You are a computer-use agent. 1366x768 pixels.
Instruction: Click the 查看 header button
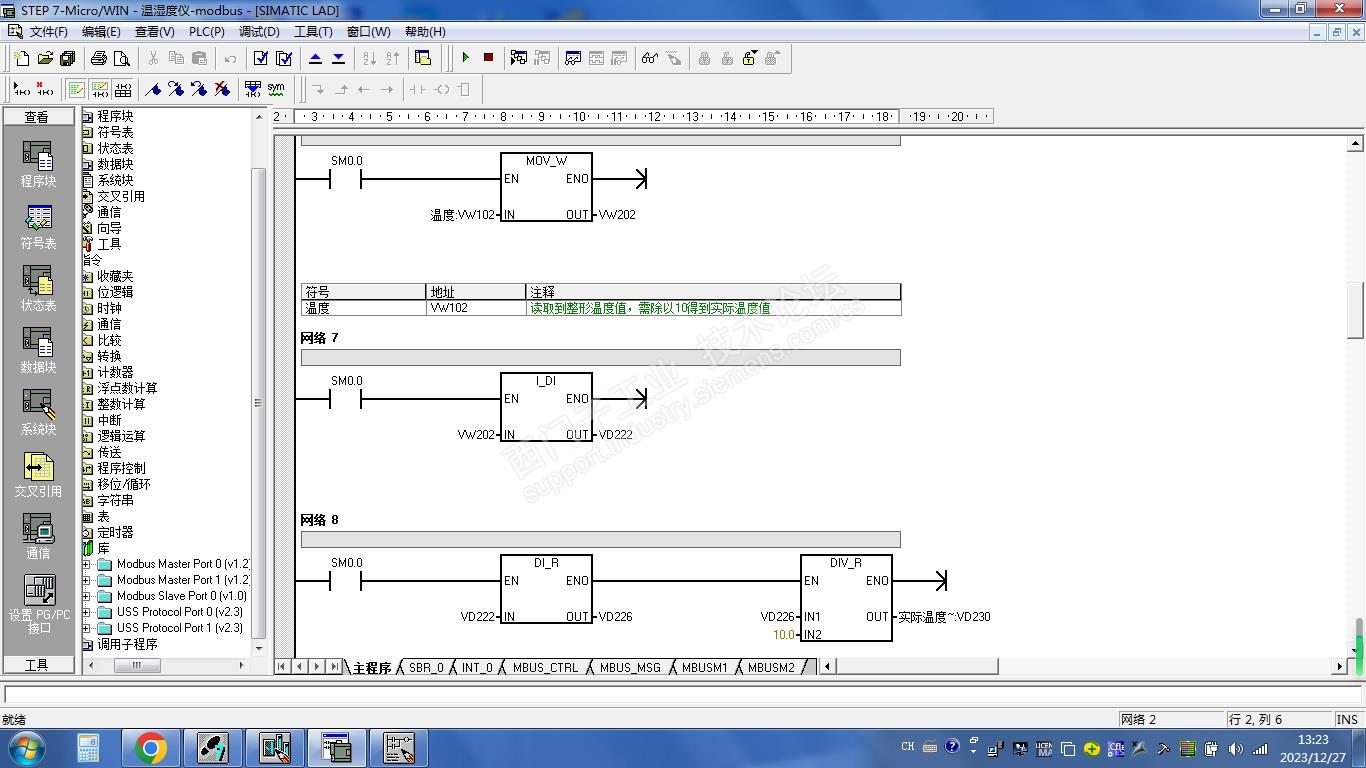pyautogui.click(x=38, y=117)
